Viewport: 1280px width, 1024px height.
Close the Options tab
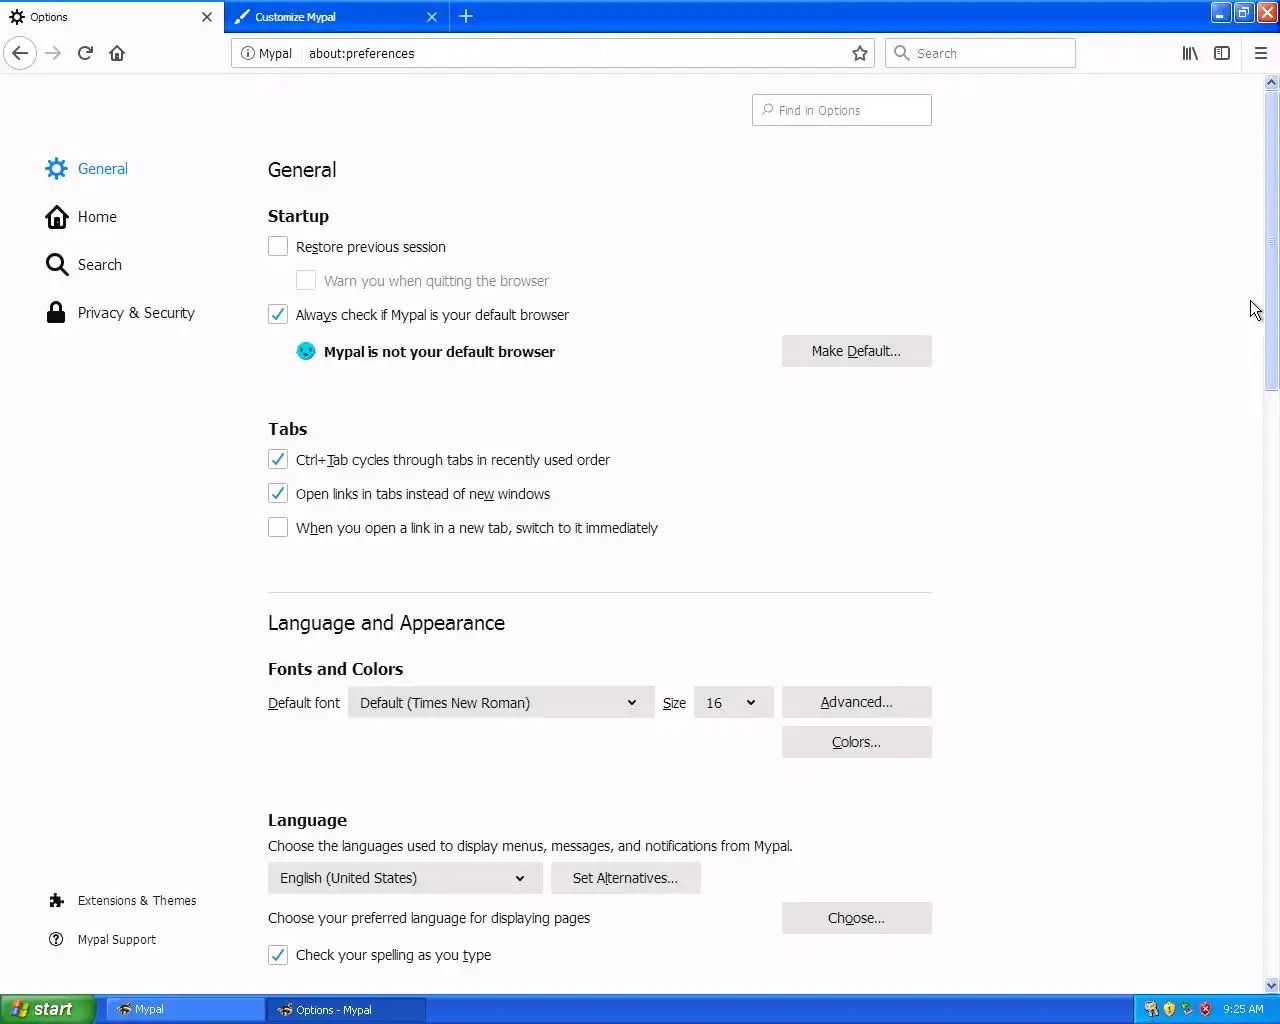click(x=207, y=17)
